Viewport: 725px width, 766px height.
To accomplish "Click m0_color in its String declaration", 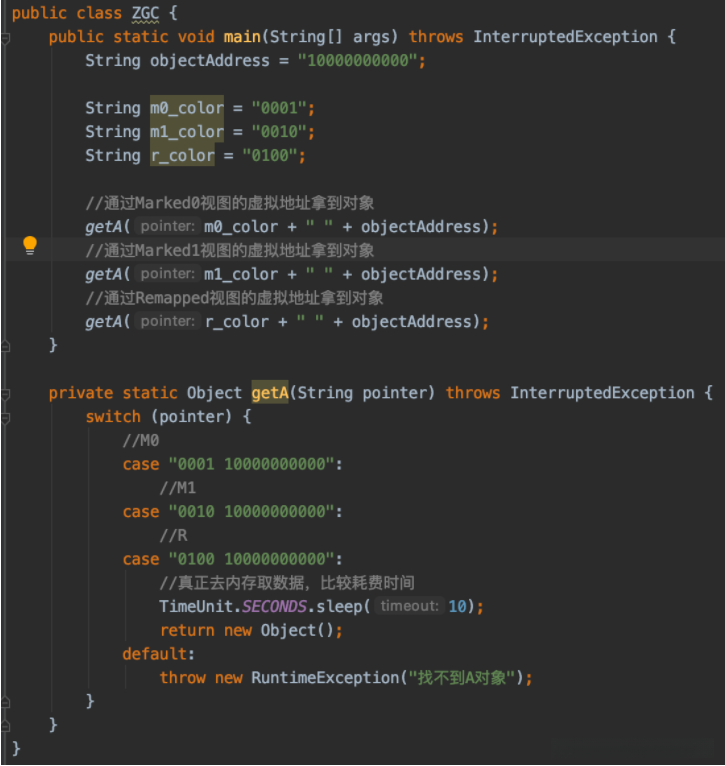I will (187, 108).
